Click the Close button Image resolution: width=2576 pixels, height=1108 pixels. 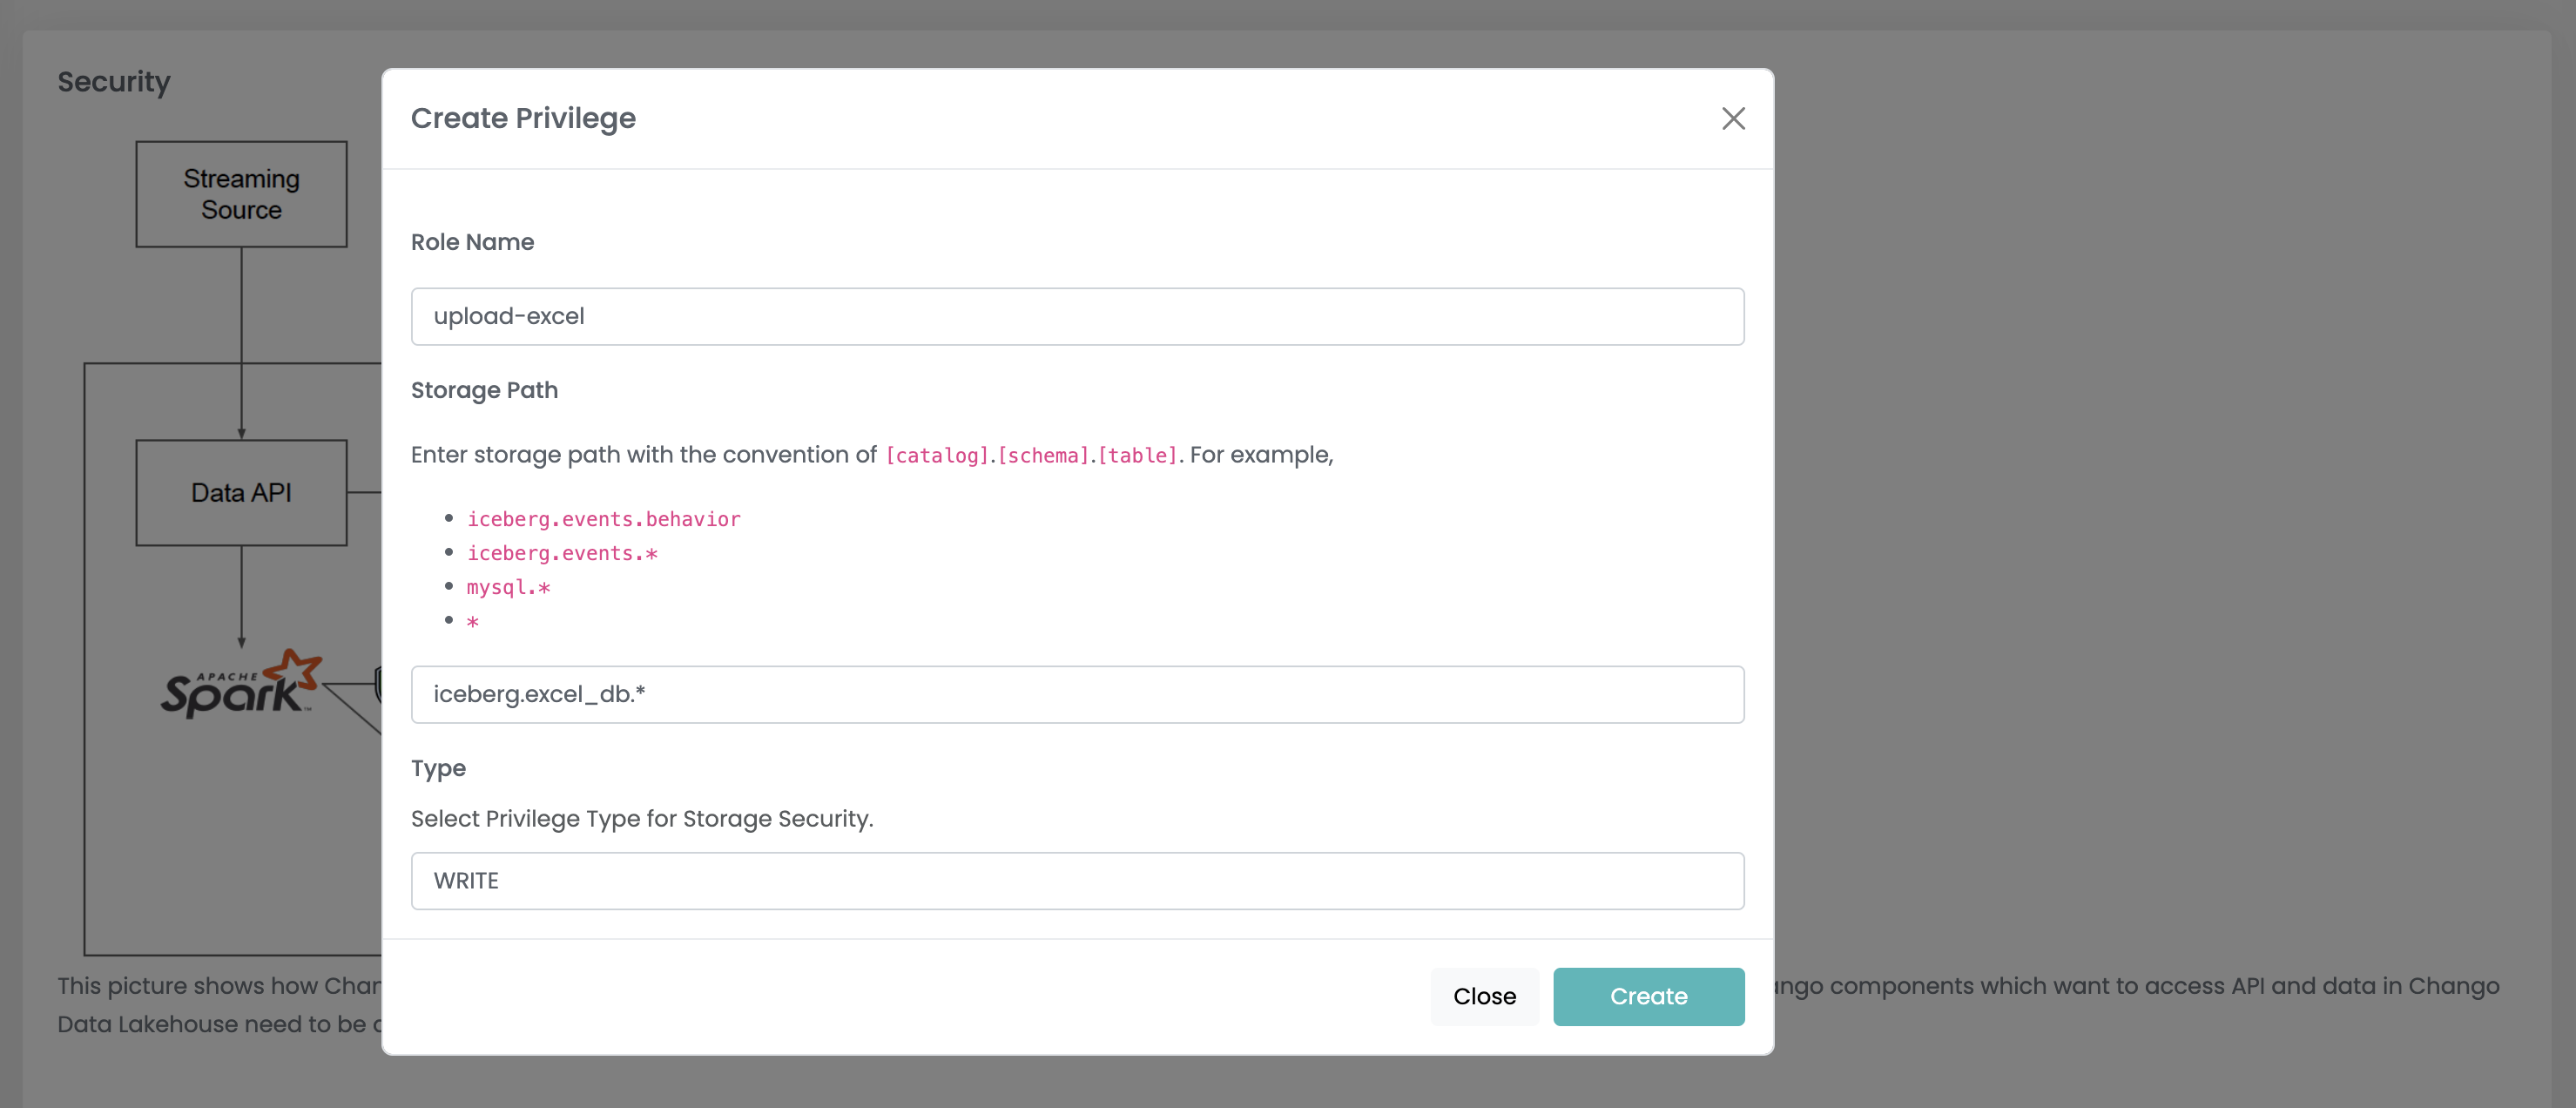[1484, 996]
